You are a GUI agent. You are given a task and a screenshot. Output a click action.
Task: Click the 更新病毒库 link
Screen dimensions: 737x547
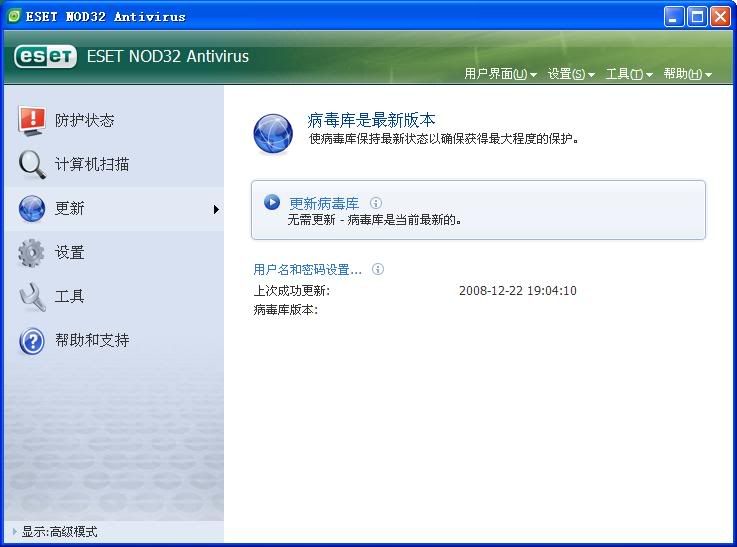[x=324, y=203]
